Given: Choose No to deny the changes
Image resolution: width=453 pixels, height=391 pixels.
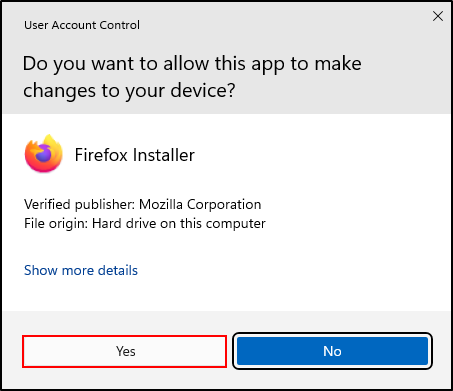Looking at the screenshot, I should pyautogui.click(x=332, y=351).
